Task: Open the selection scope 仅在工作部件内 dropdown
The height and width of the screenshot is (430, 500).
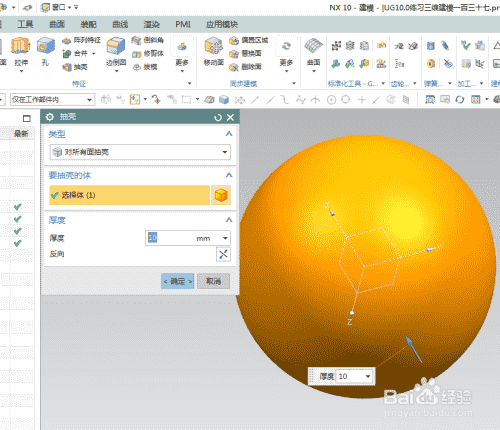Action: [x=52, y=100]
